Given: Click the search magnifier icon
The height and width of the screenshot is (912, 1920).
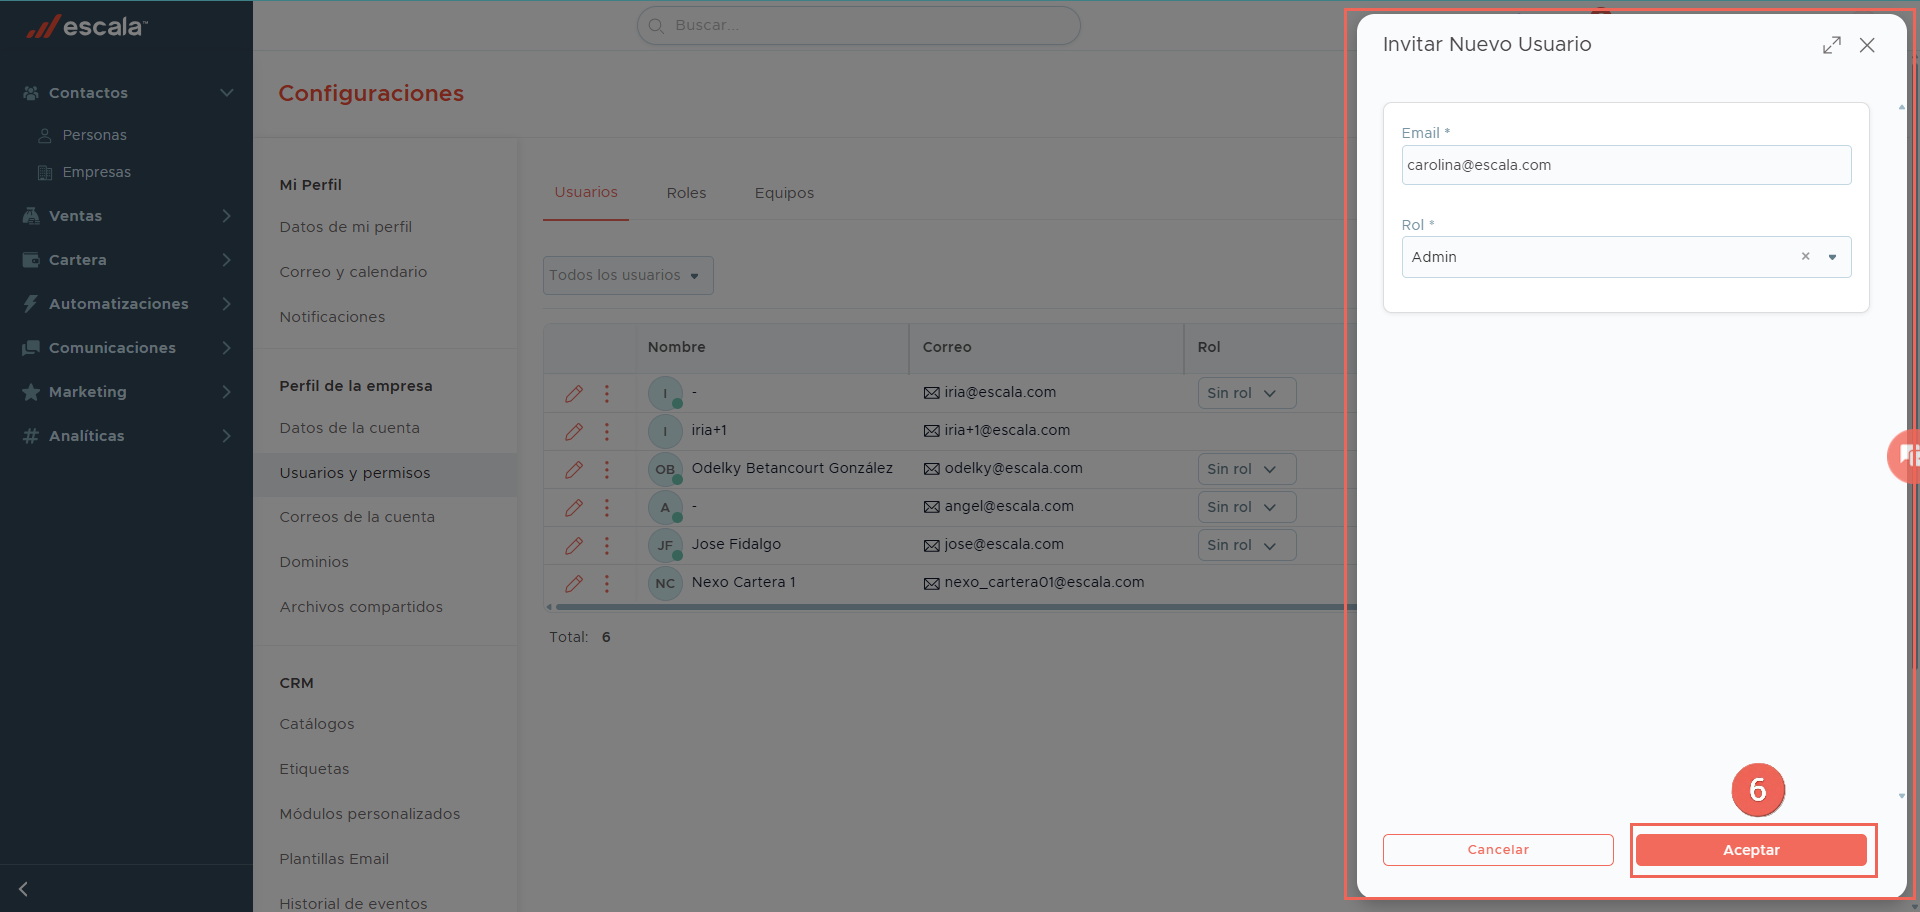Looking at the screenshot, I should tap(656, 26).
